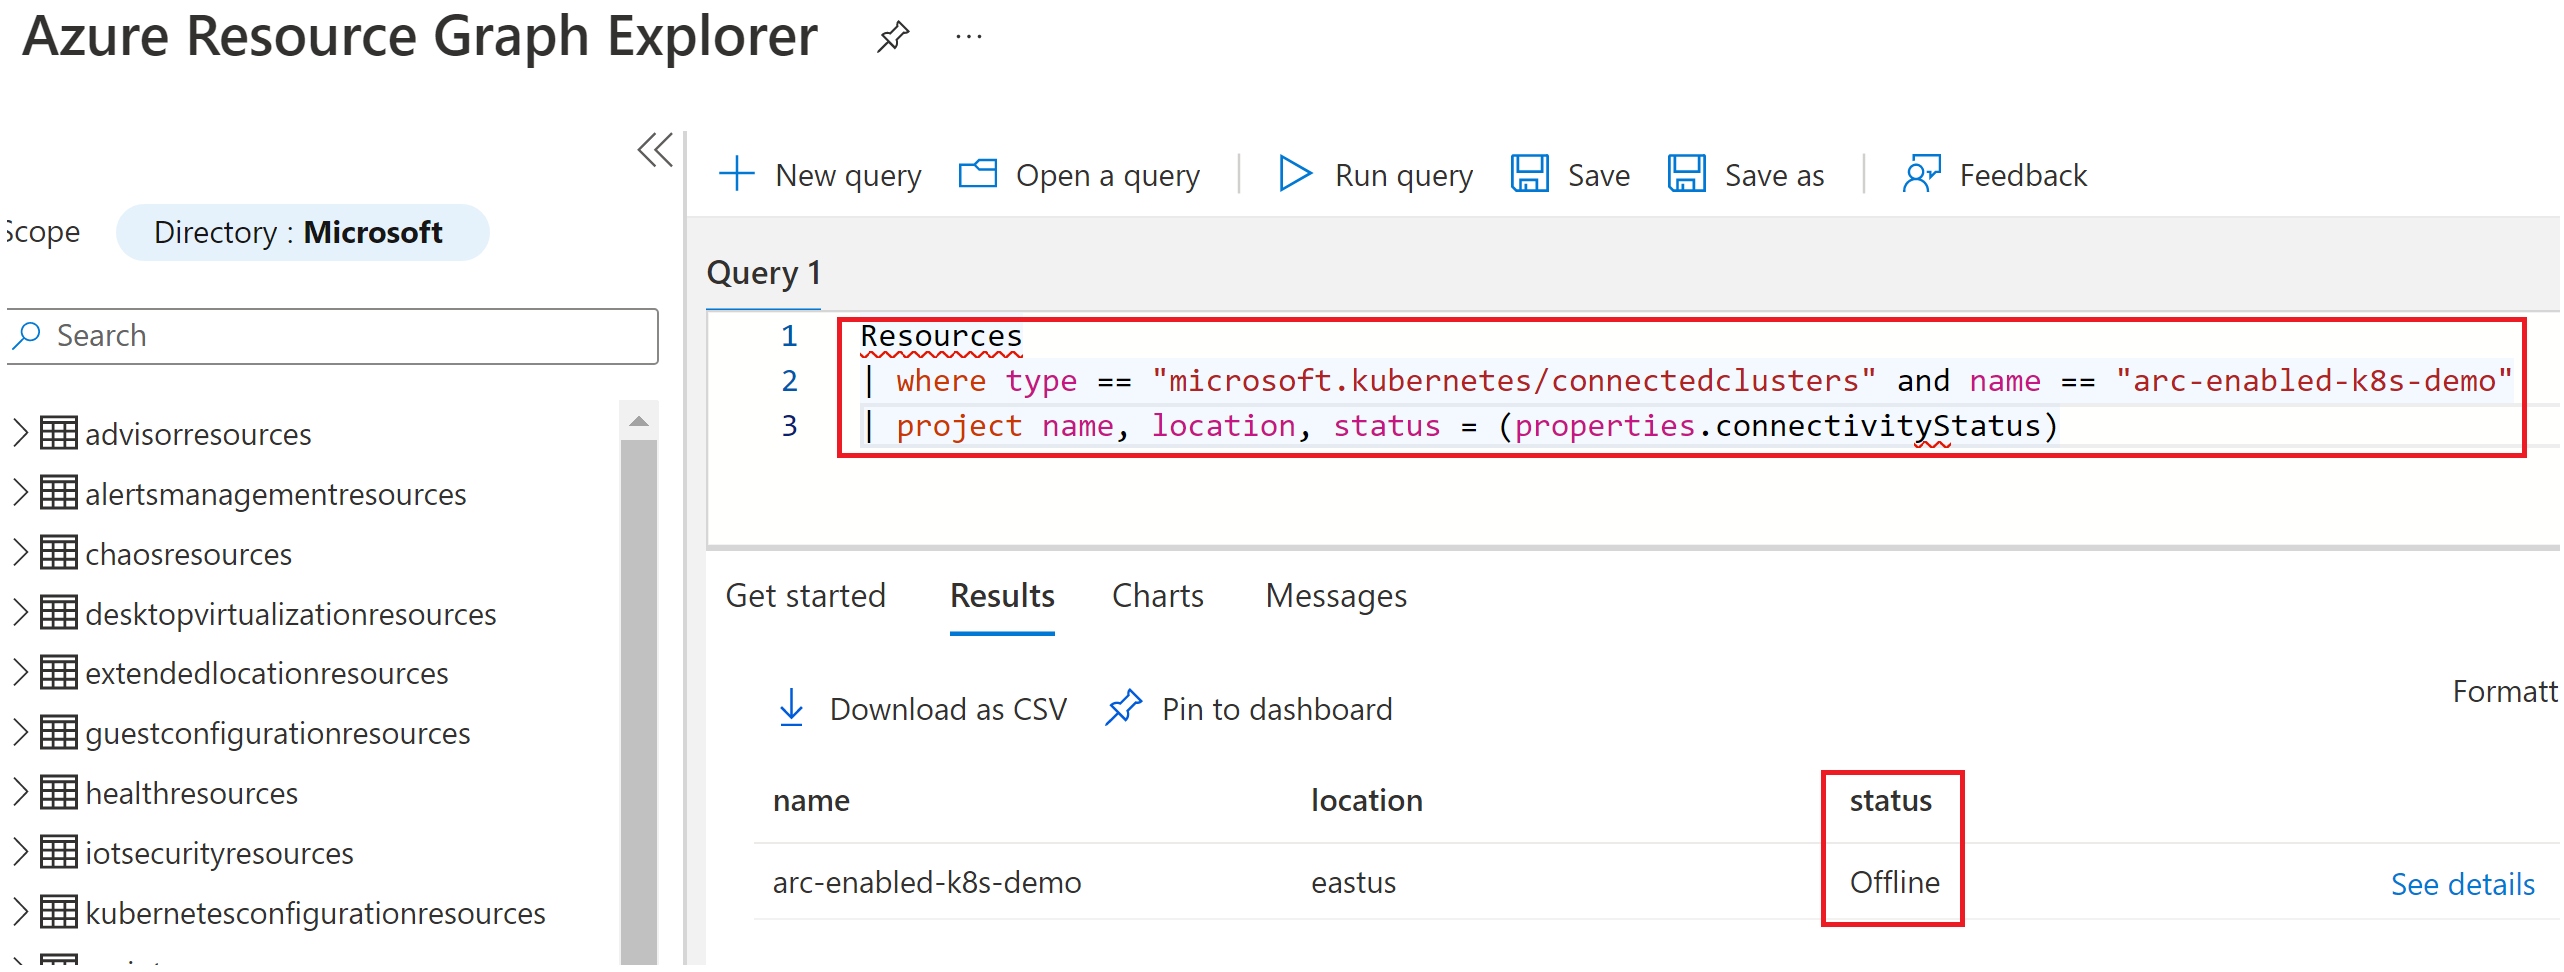This screenshot has width=2564, height=972.
Task: Click the Open a query folder icon
Action: [x=978, y=174]
